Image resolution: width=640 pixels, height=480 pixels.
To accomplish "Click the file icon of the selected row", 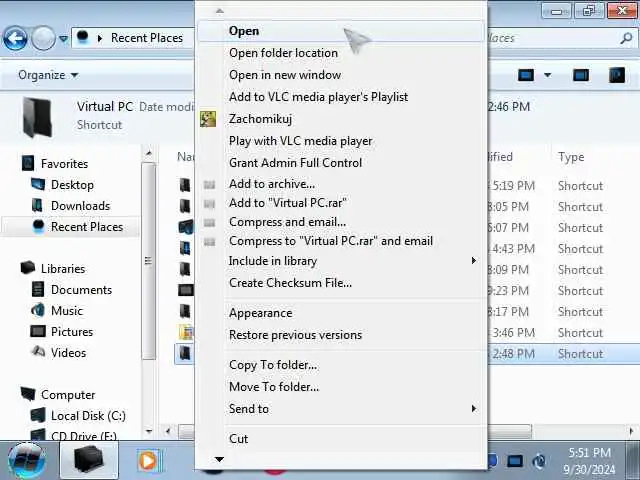I will (185, 353).
